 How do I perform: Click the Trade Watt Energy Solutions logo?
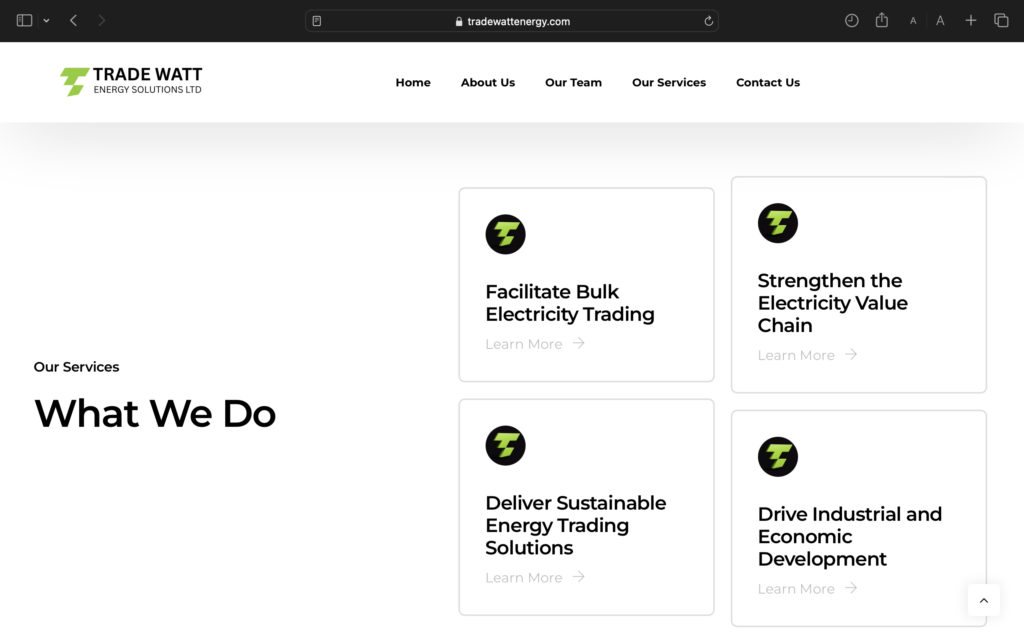(131, 82)
